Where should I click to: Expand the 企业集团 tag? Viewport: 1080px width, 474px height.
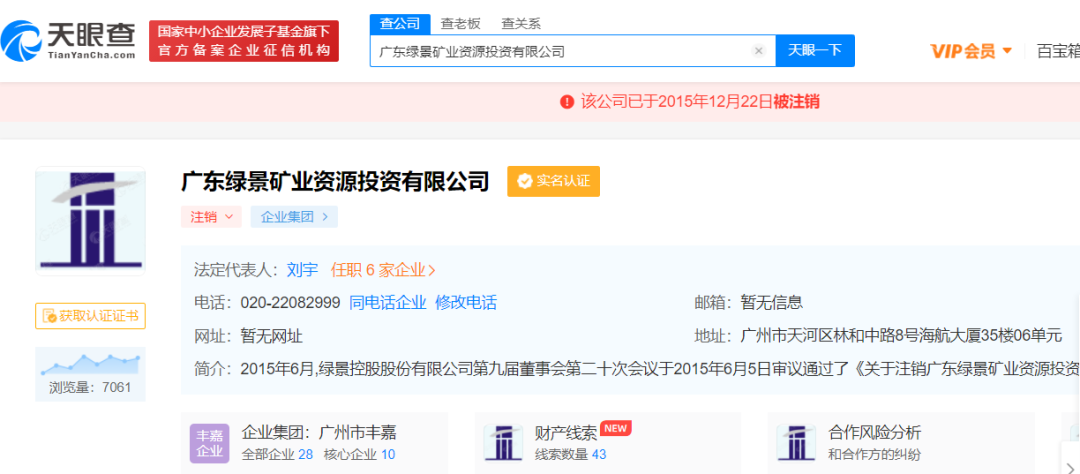[294, 217]
